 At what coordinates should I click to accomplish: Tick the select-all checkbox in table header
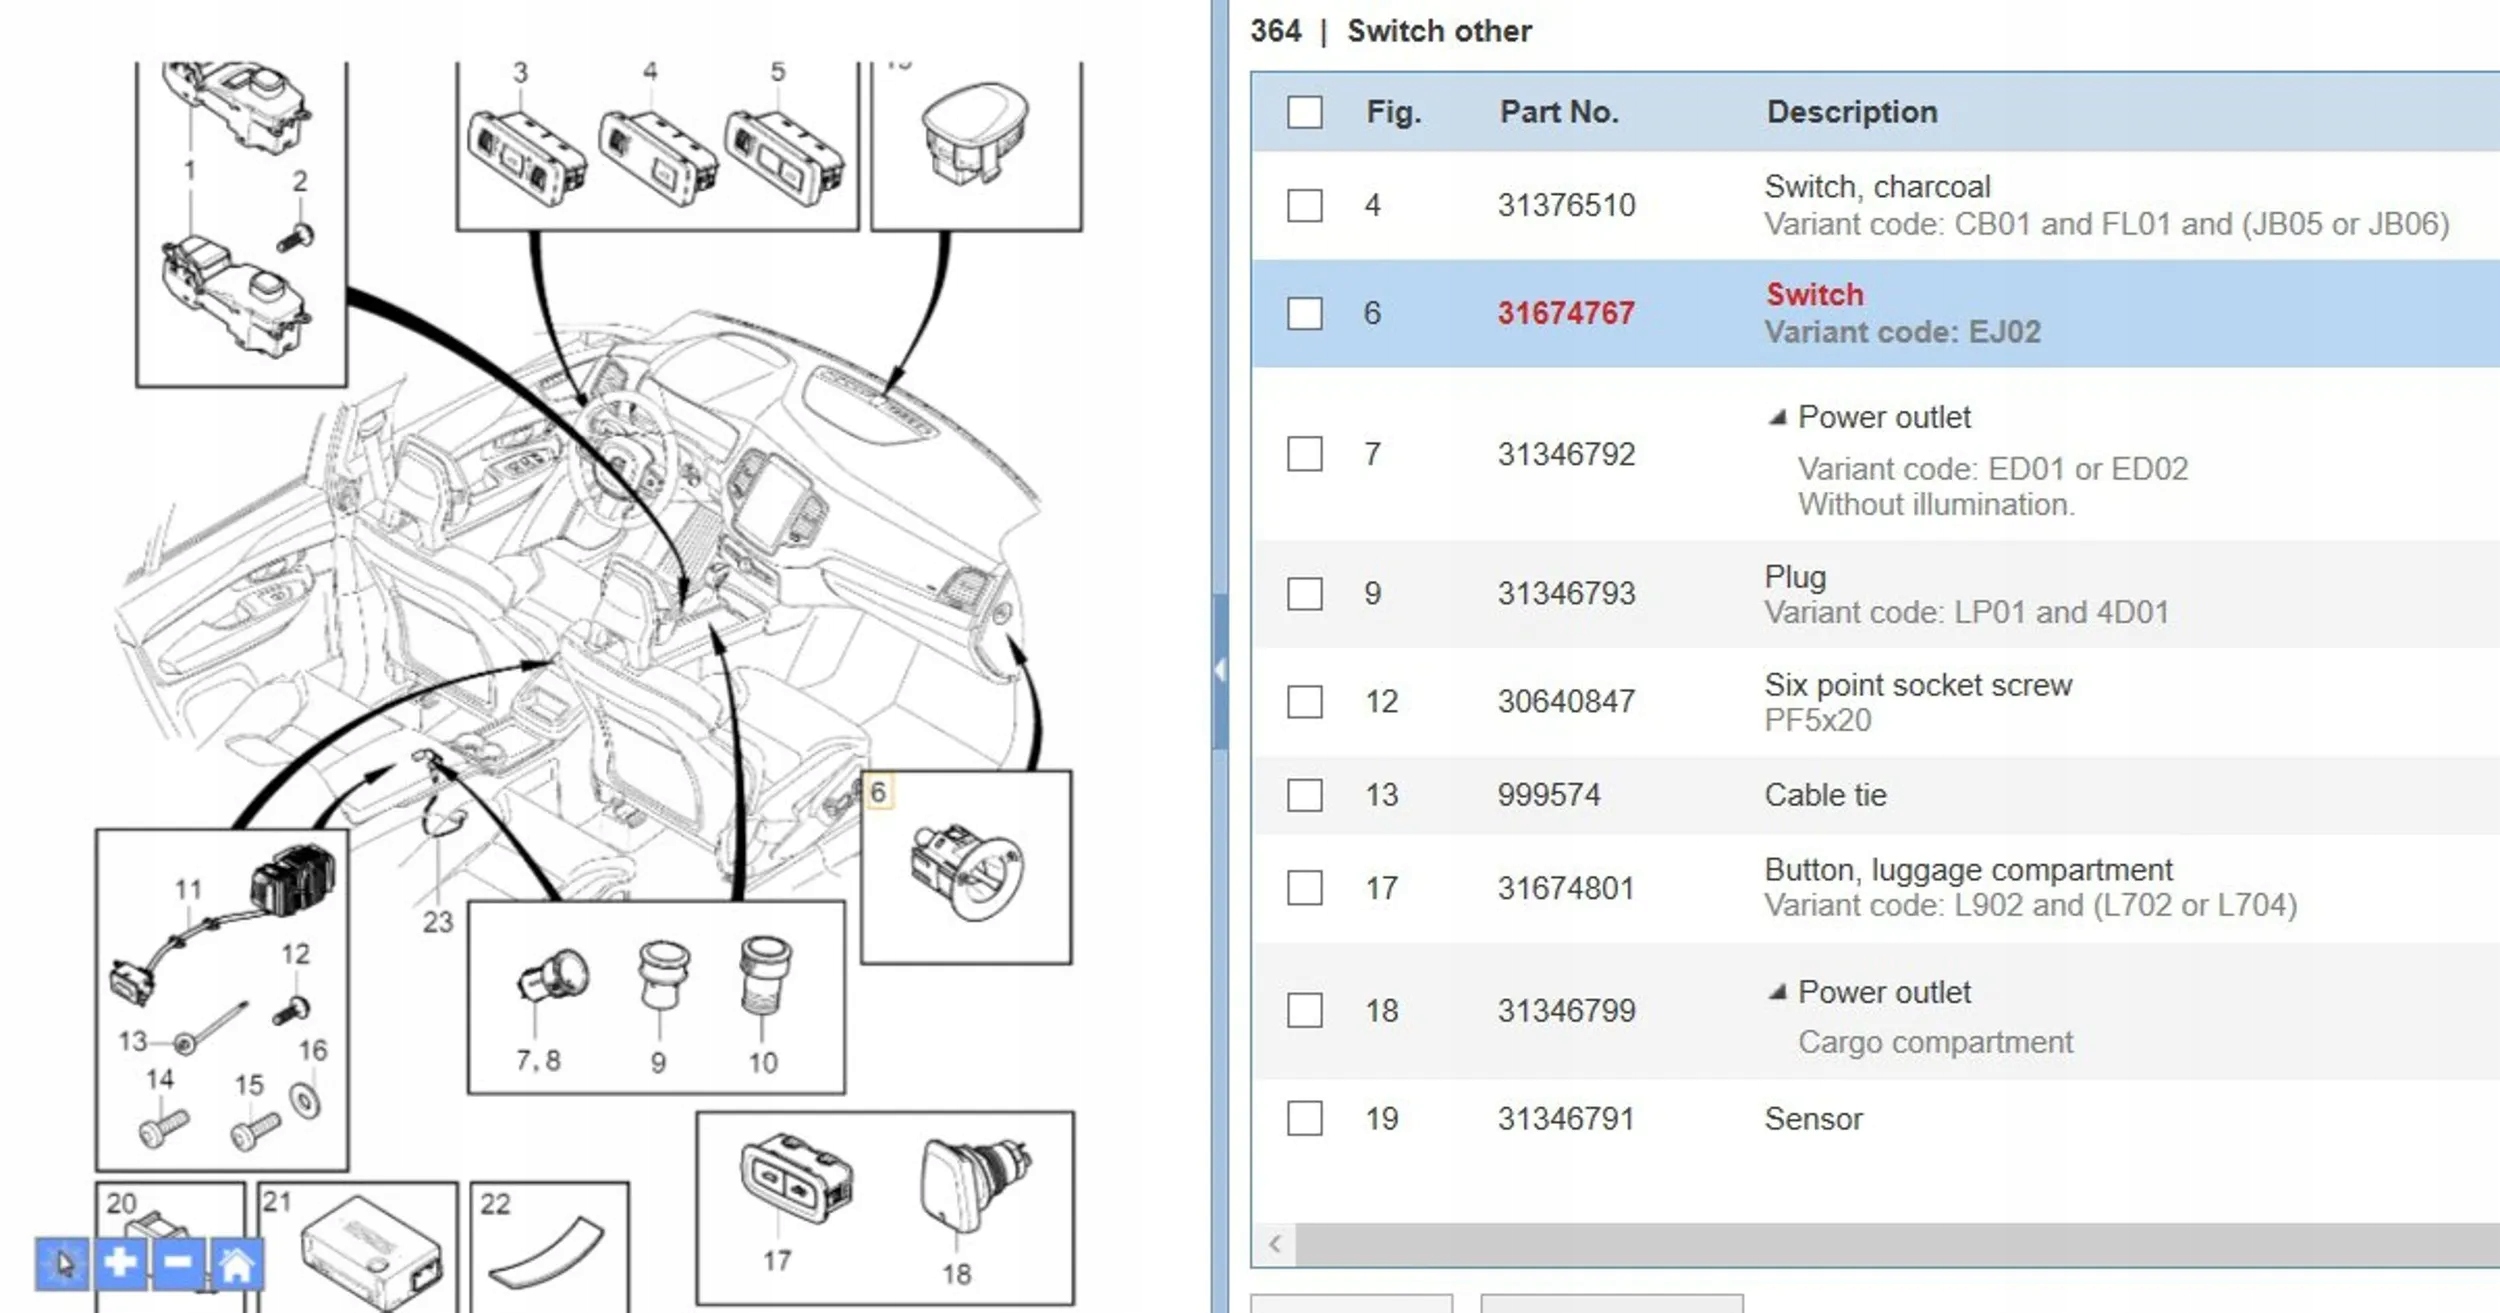[x=1304, y=112]
